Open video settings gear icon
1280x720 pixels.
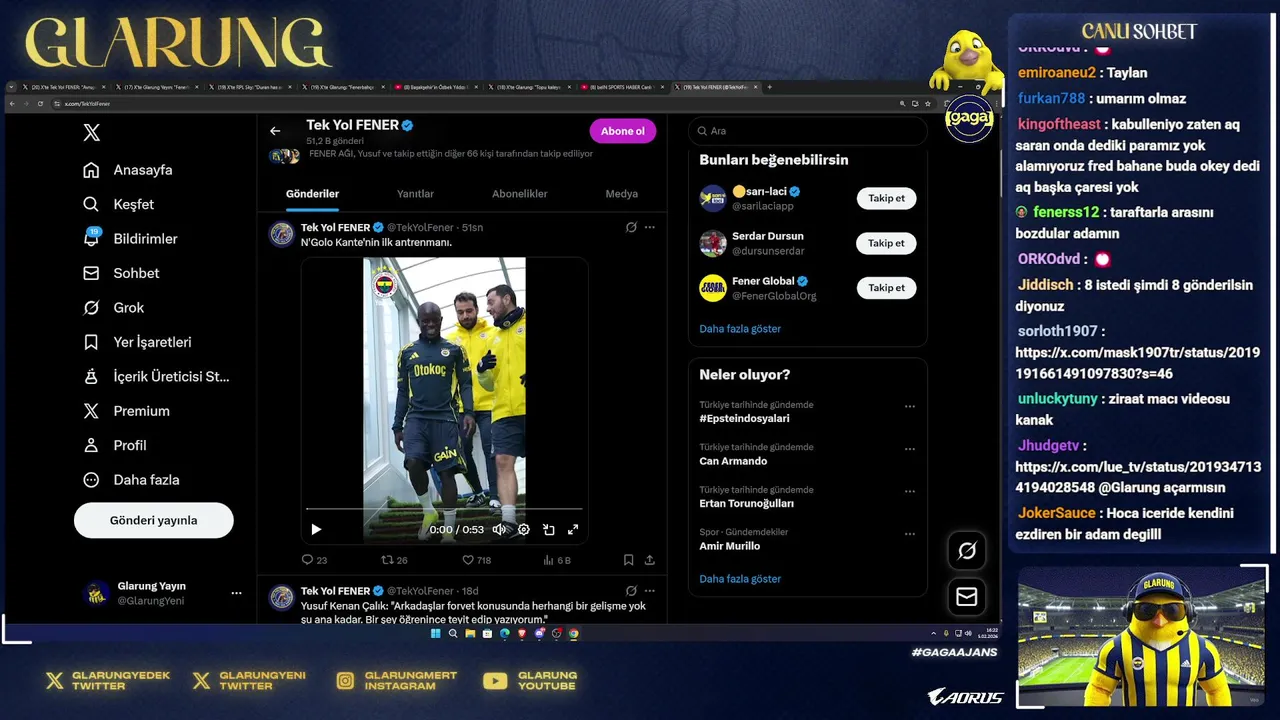pyautogui.click(x=523, y=530)
